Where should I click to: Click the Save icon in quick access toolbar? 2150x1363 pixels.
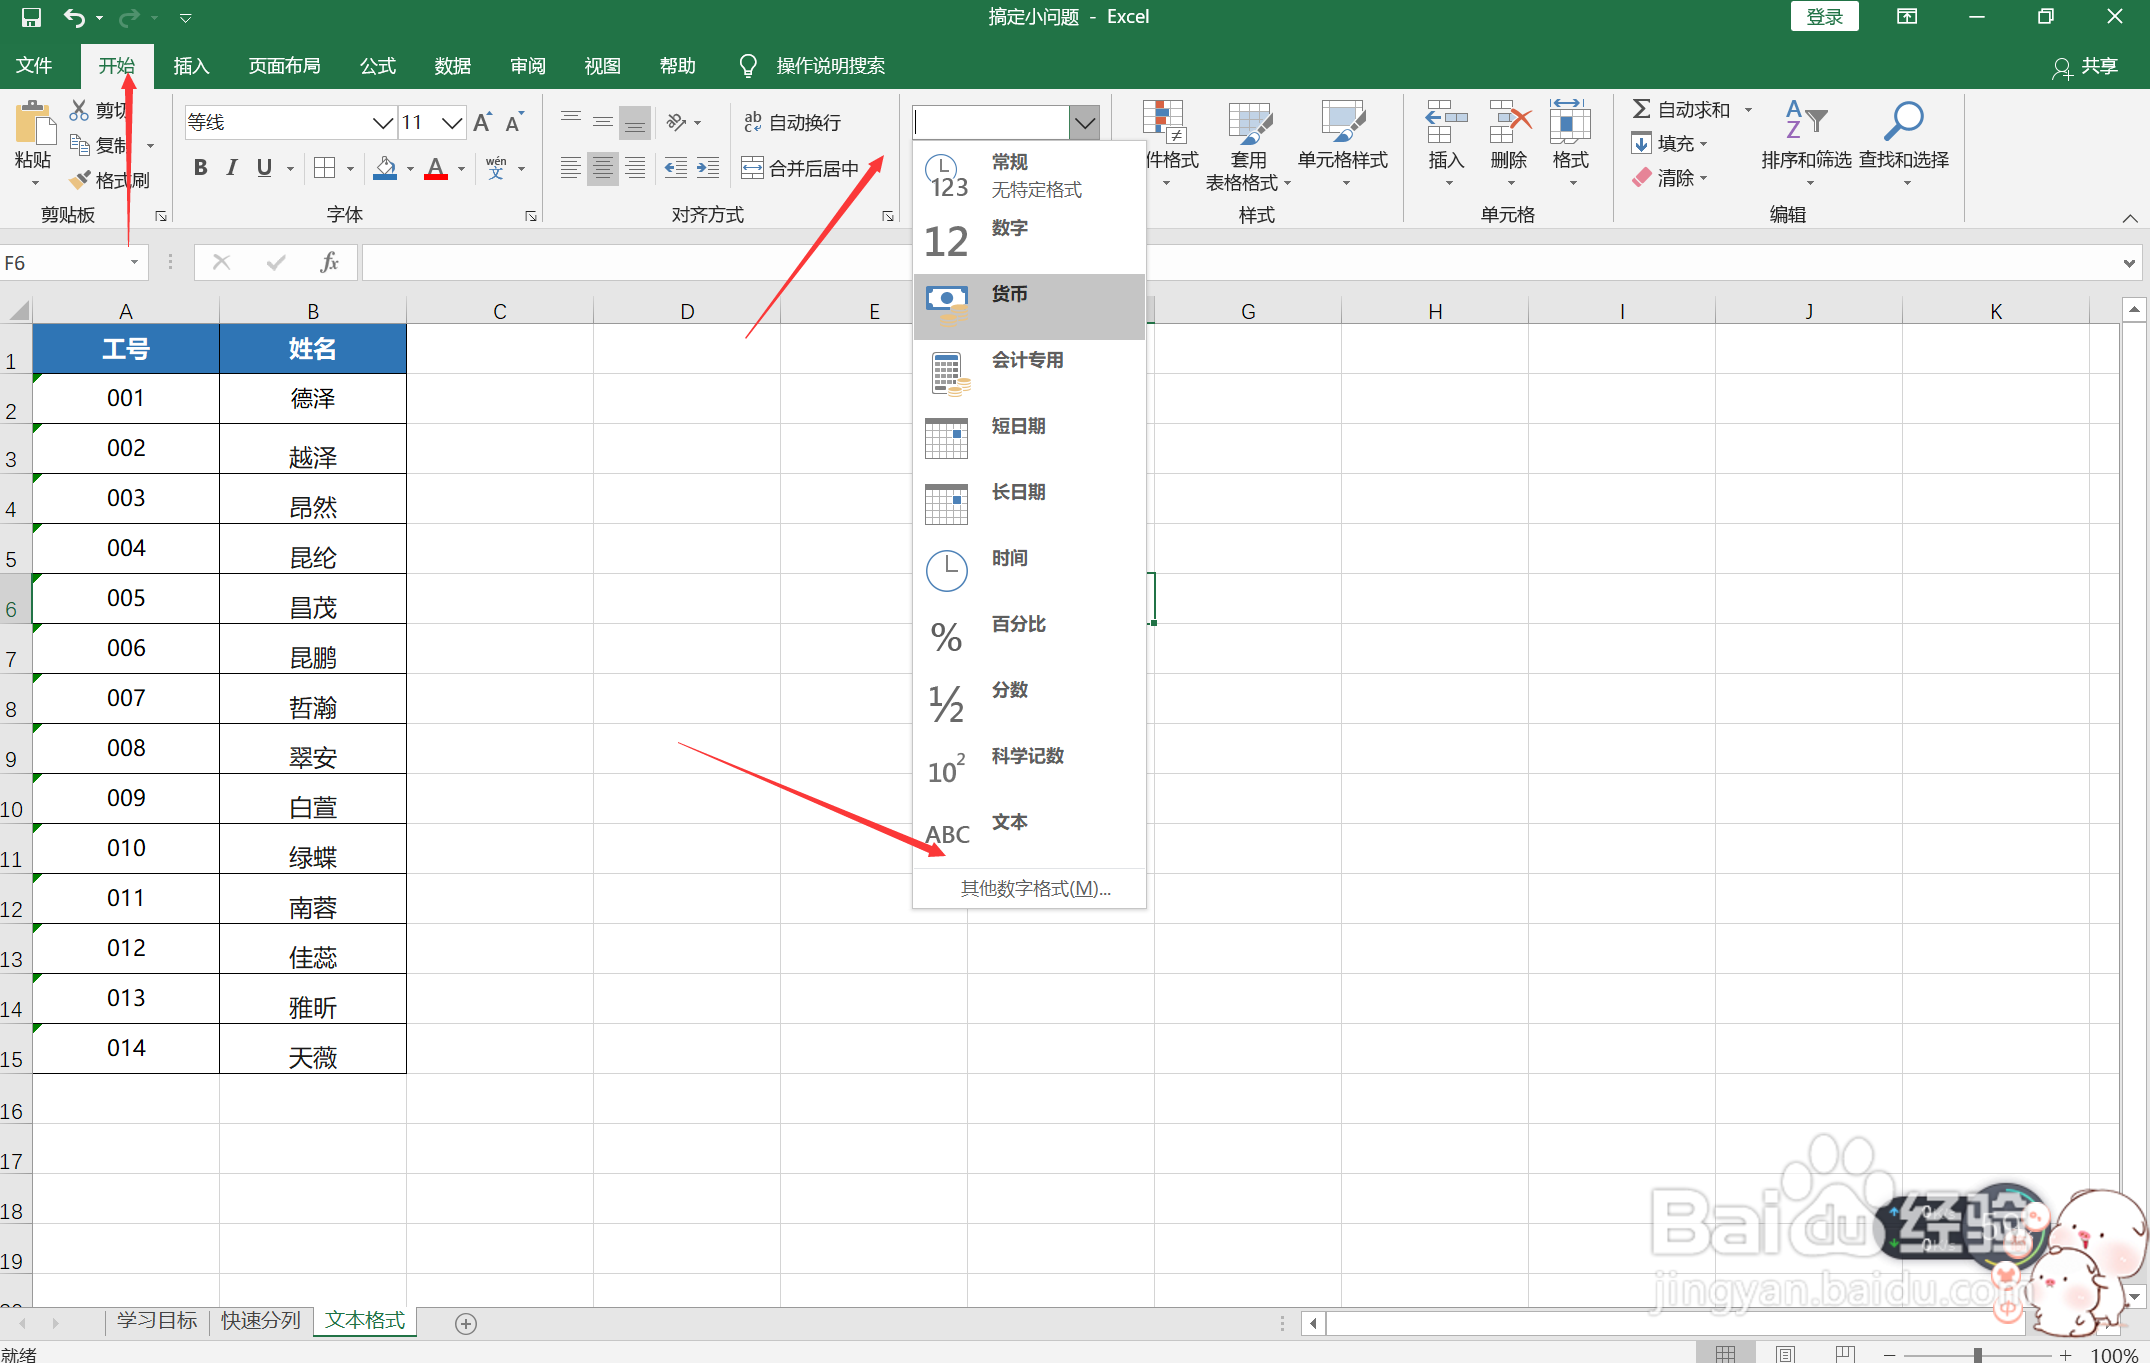(31, 17)
